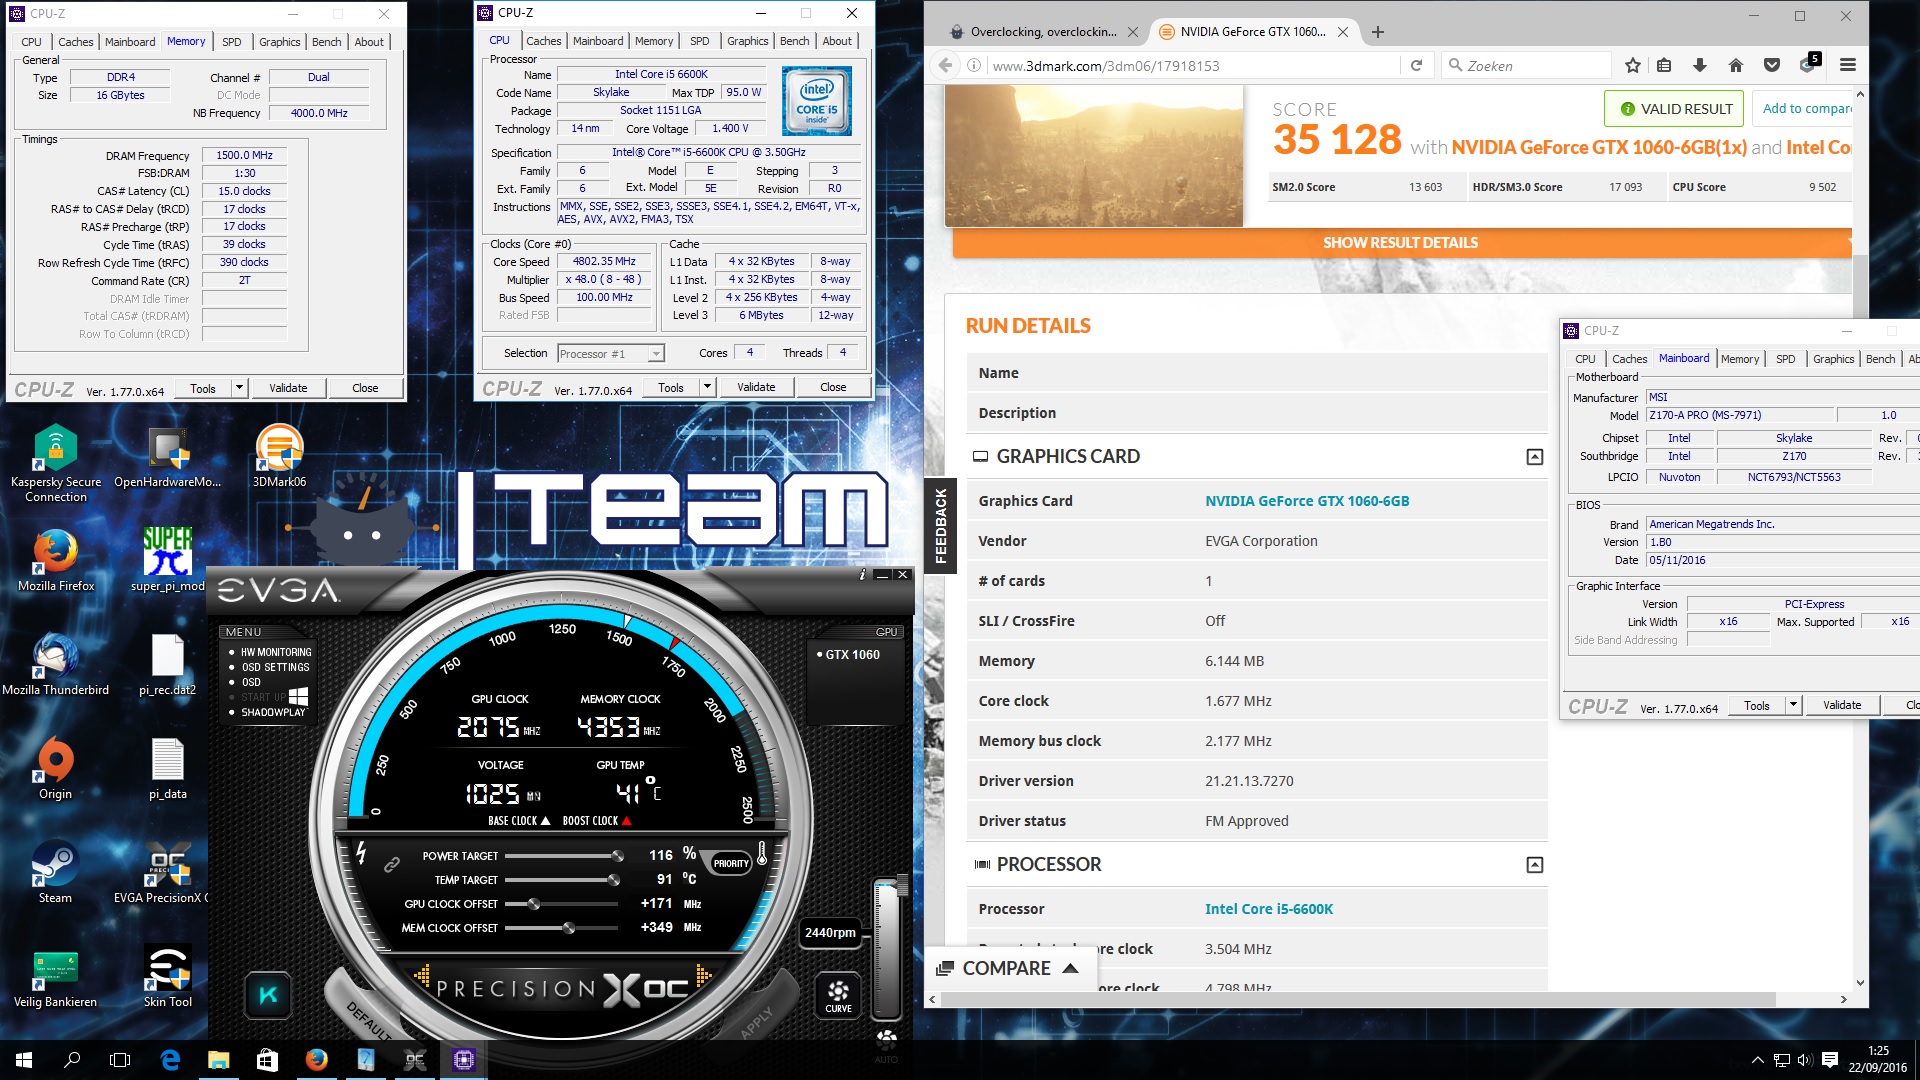Open 3DMark06 desktop icon
The image size is (1920, 1080).
click(x=279, y=456)
